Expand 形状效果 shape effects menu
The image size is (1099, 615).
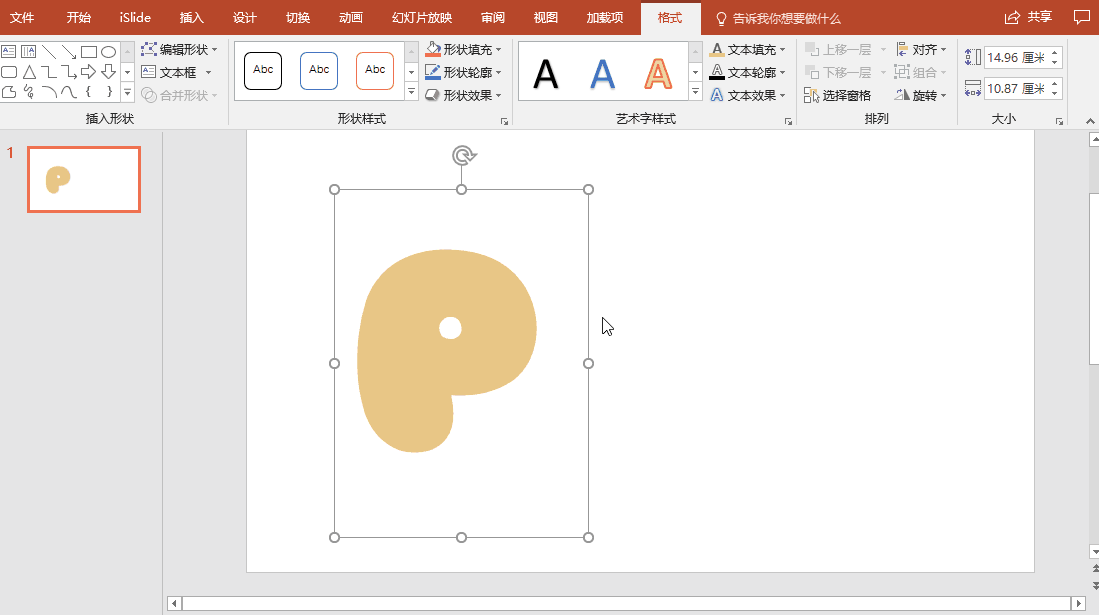463,95
